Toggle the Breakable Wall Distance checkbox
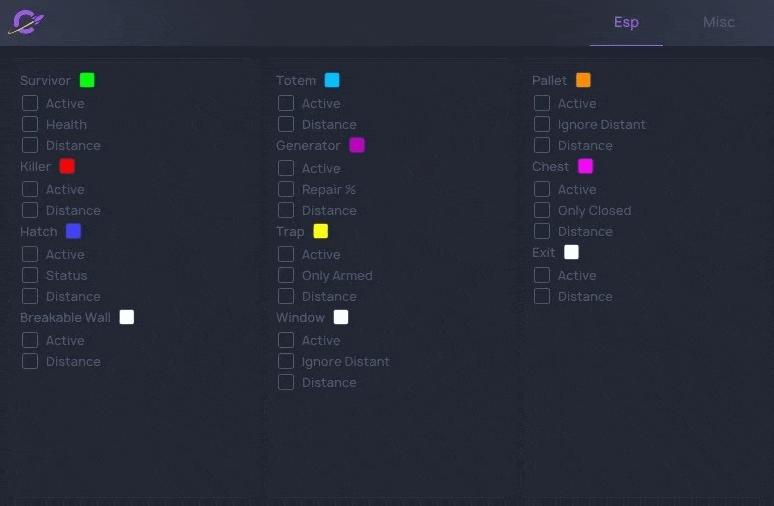The width and height of the screenshot is (774, 506). point(30,361)
